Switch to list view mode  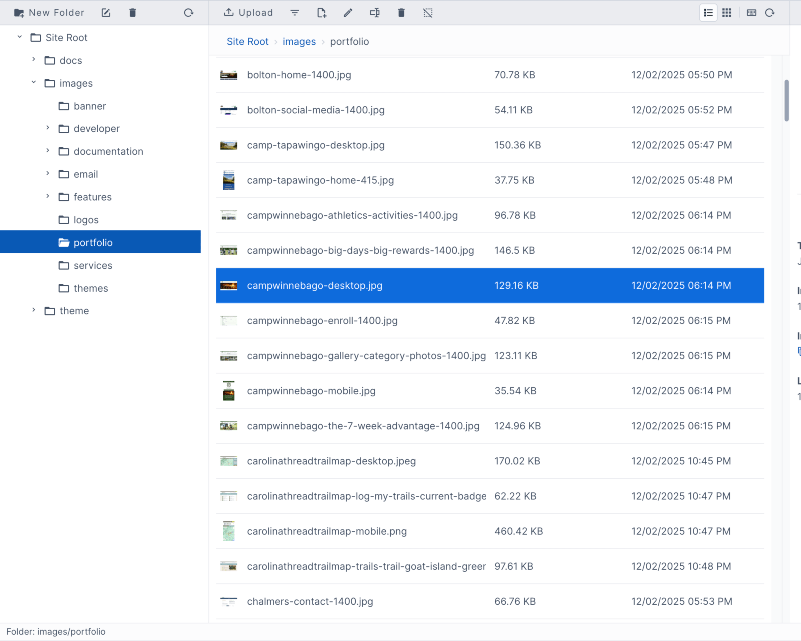pos(709,12)
